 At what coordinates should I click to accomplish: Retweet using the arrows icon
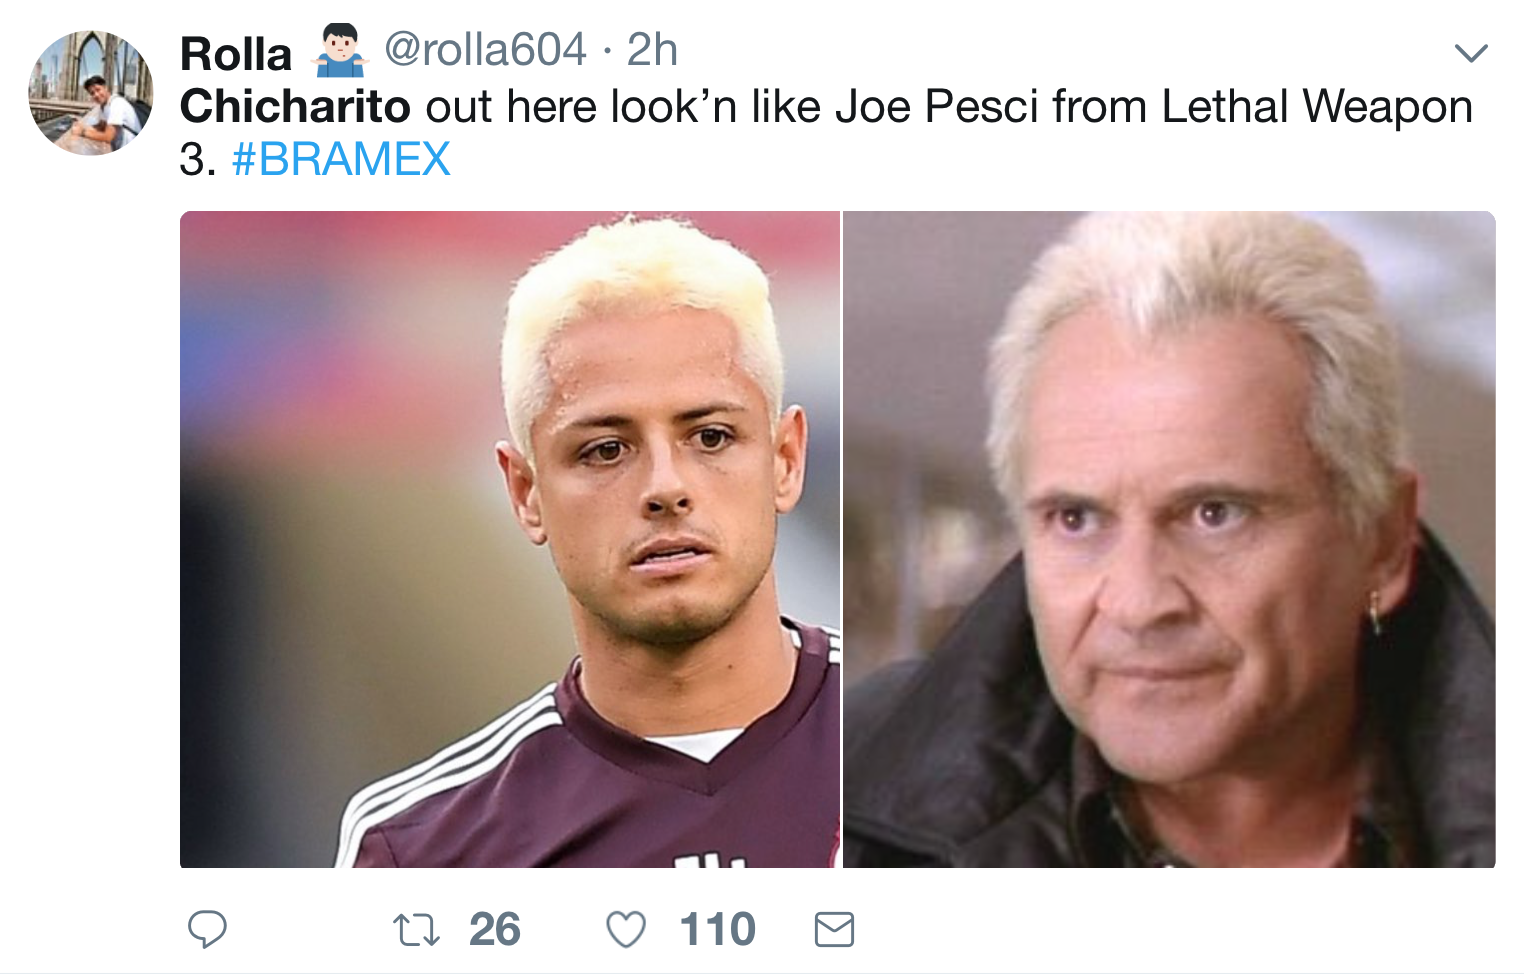point(416,930)
